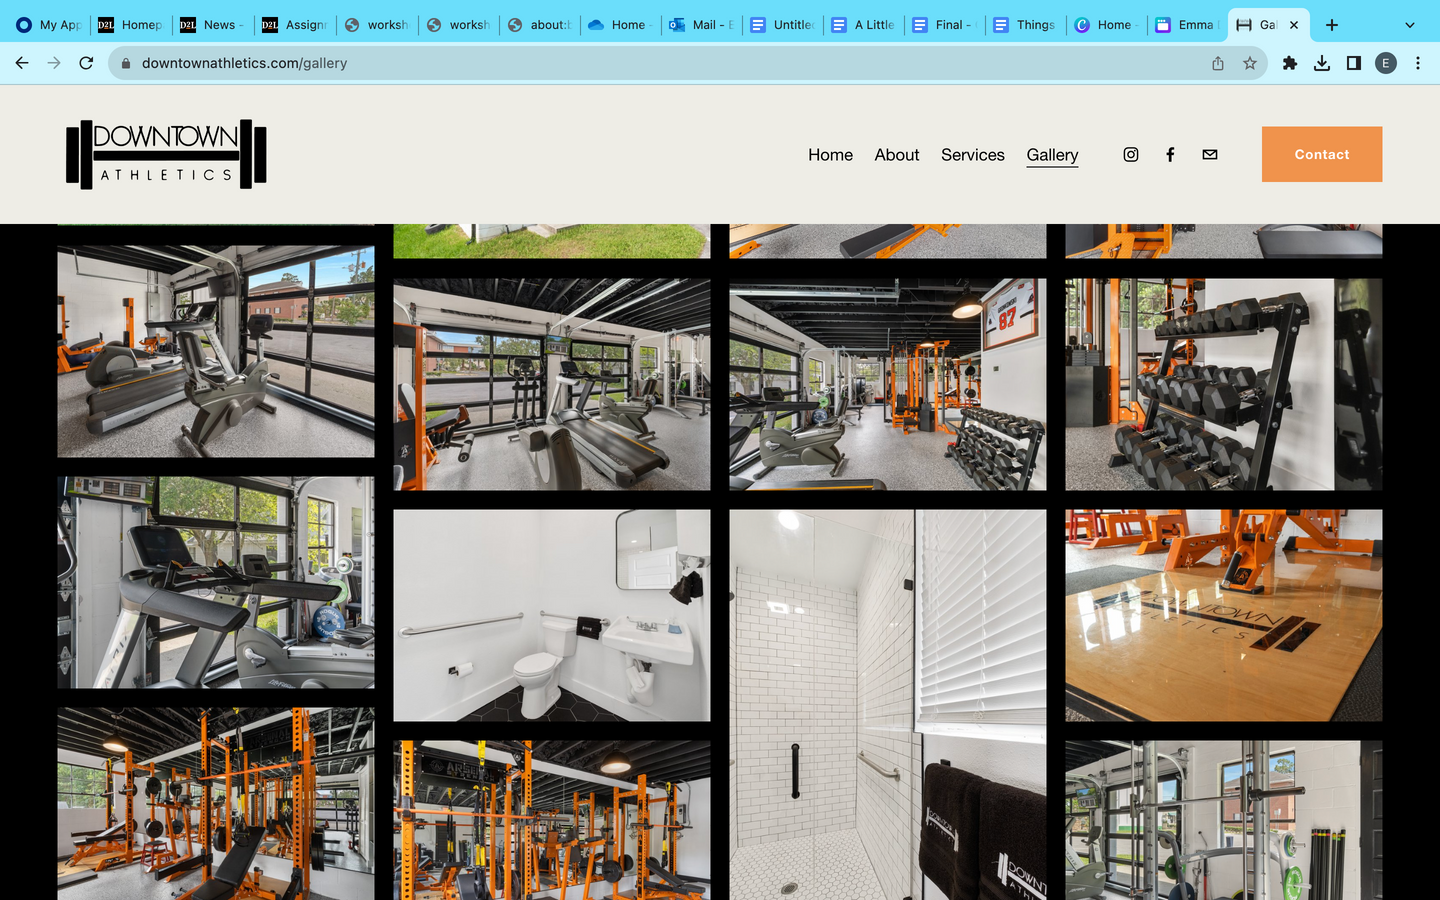Click the Share page icon

[1218, 63]
